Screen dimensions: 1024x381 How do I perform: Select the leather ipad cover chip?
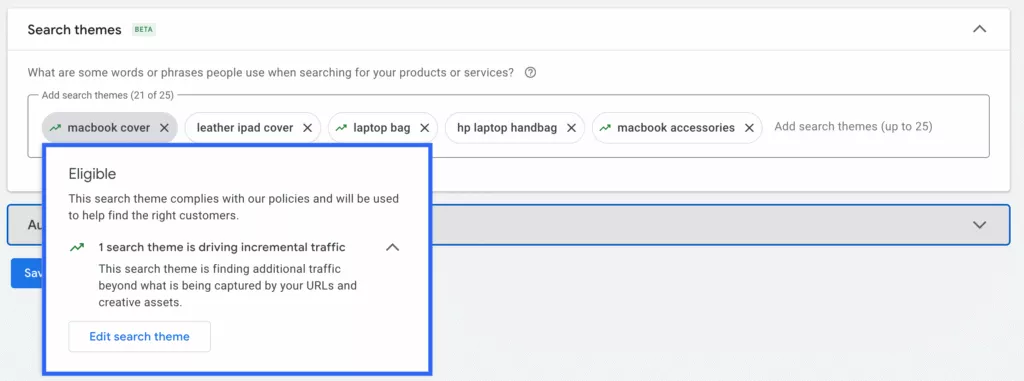pyautogui.click(x=245, y=128)
